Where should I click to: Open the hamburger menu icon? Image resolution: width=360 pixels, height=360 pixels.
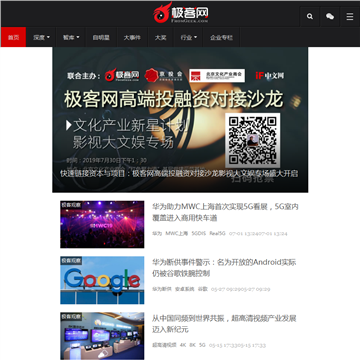tap(350, 16)
